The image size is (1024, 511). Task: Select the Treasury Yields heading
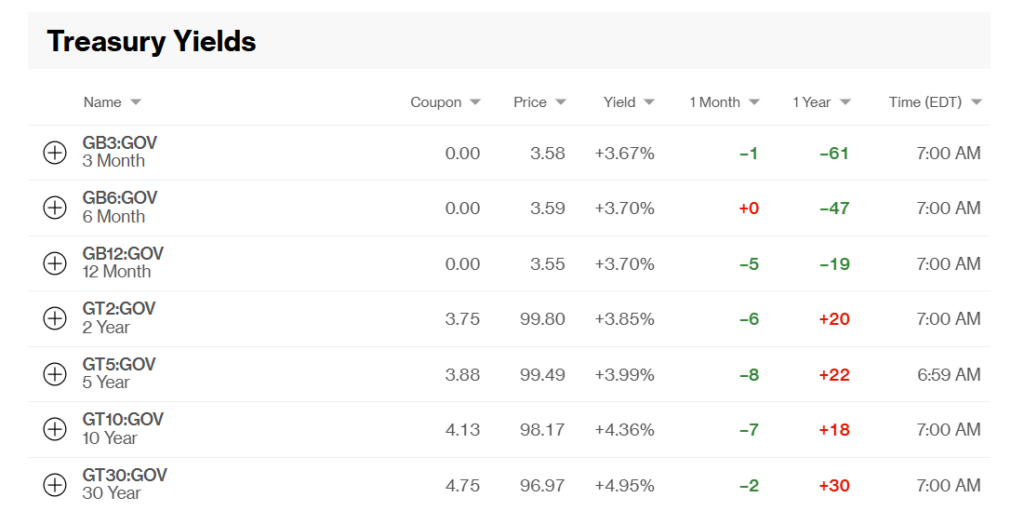click(152, 41)
